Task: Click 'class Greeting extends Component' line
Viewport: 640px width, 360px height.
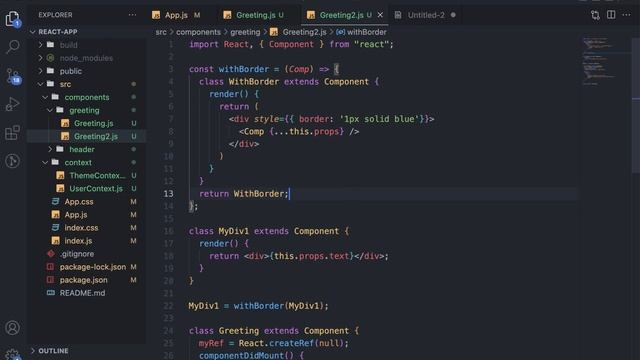Action: point(274,331)
